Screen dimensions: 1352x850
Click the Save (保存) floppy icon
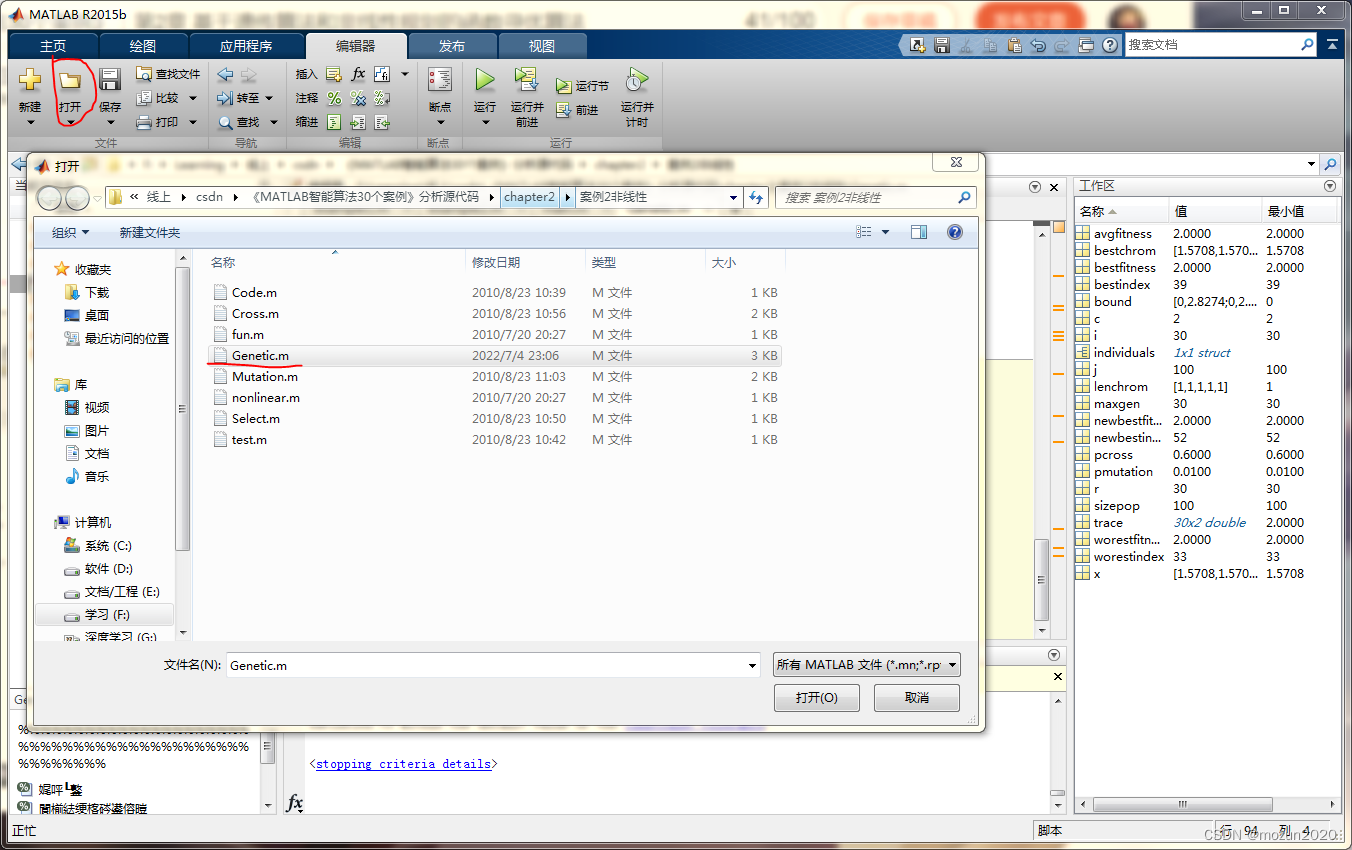(x=109, y=80)
